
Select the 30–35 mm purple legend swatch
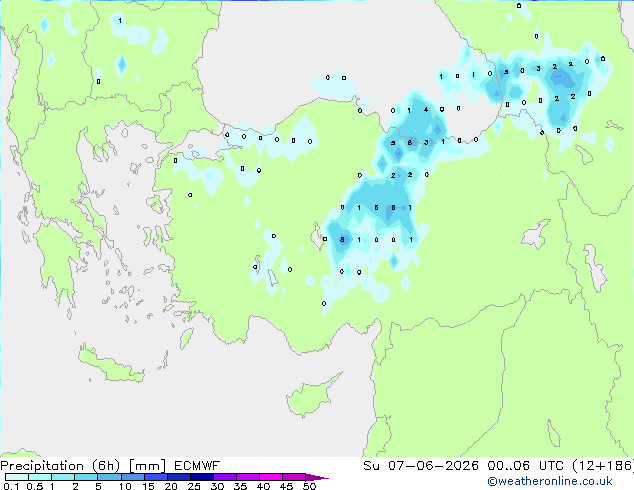coord(224,477)
